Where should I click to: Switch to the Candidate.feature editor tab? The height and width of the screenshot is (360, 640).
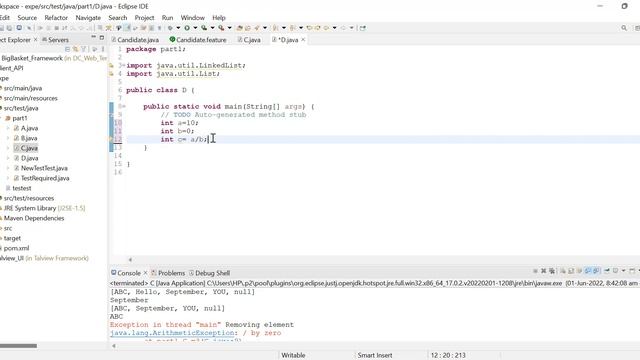[x=198, y=40]
